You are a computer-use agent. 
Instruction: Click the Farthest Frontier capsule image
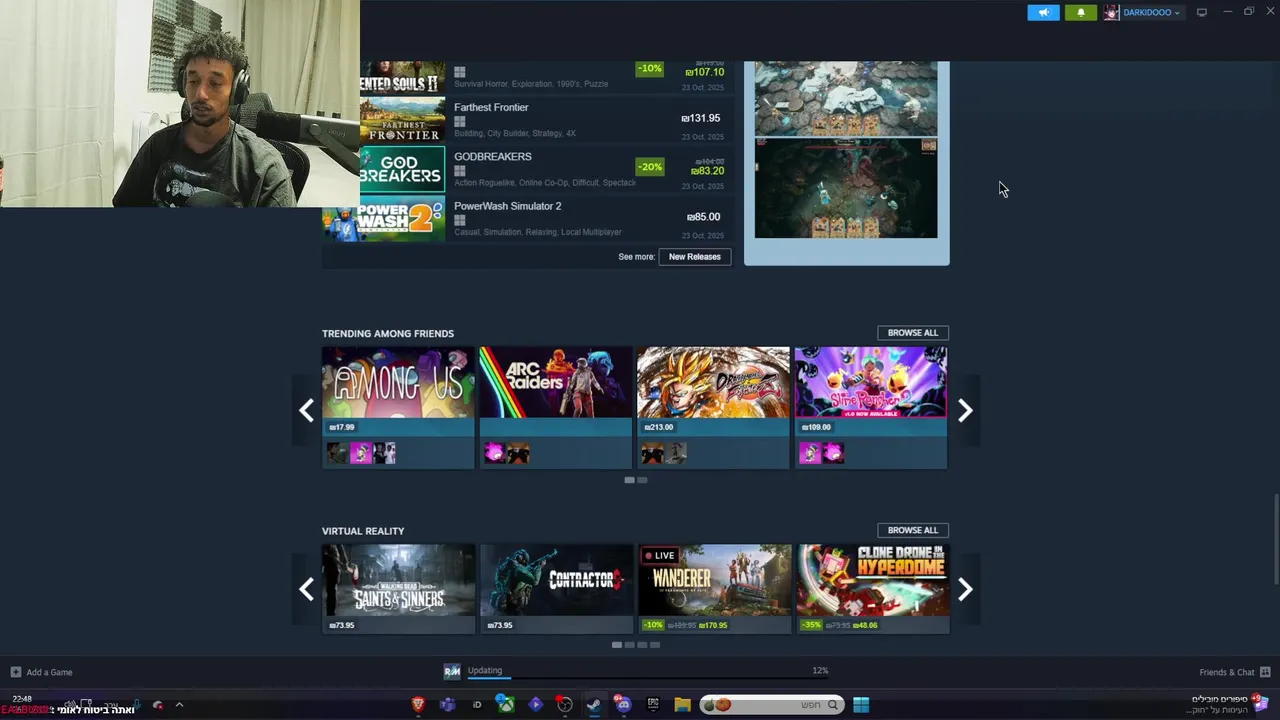tap(402, 120)
